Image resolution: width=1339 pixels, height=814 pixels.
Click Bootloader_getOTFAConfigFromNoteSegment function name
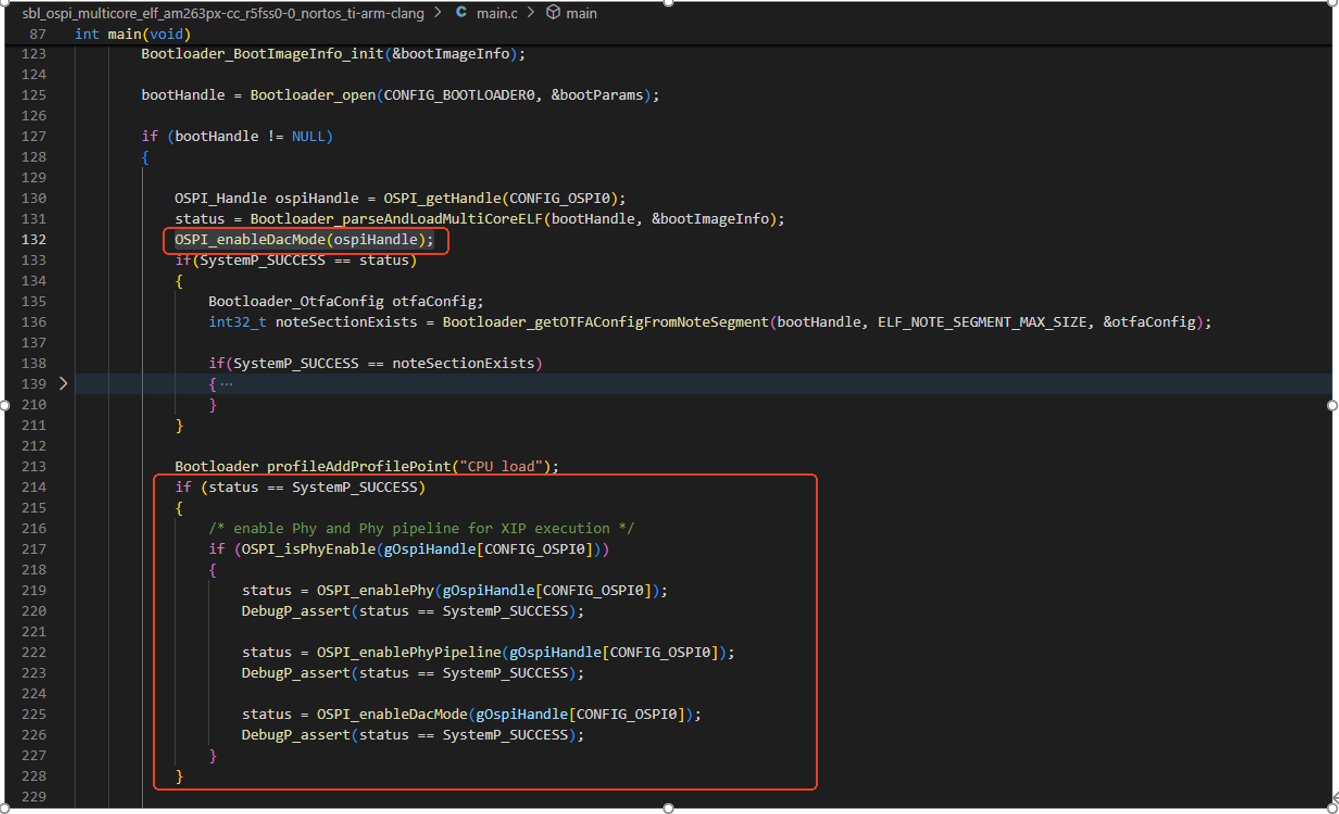605,322
